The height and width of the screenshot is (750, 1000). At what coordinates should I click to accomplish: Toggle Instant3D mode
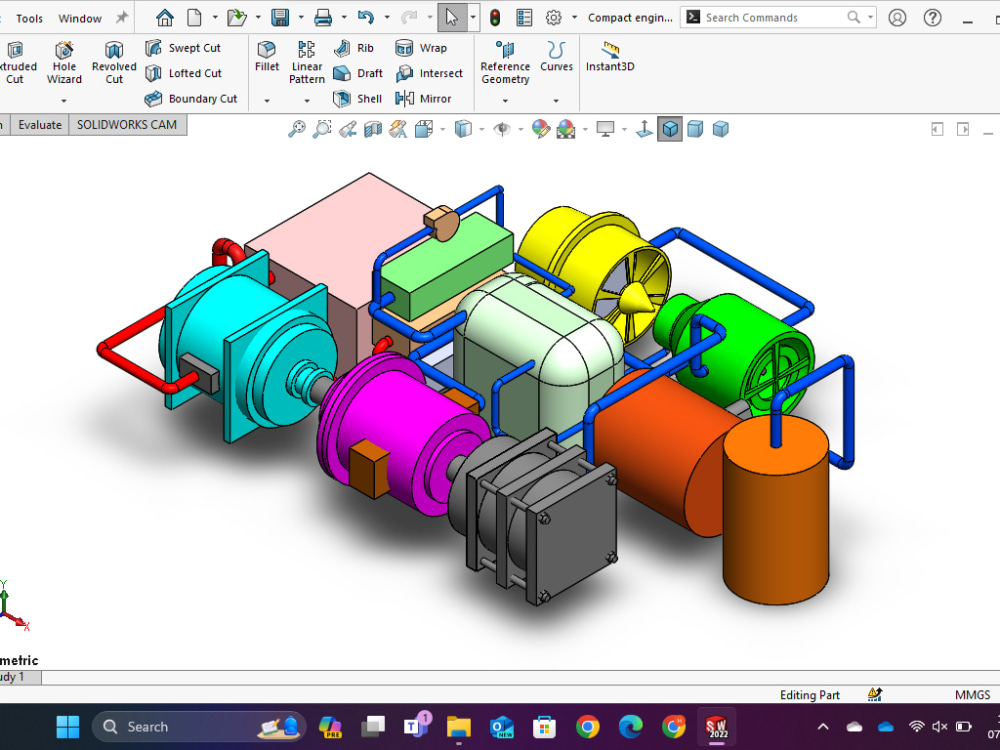(610, 60)
